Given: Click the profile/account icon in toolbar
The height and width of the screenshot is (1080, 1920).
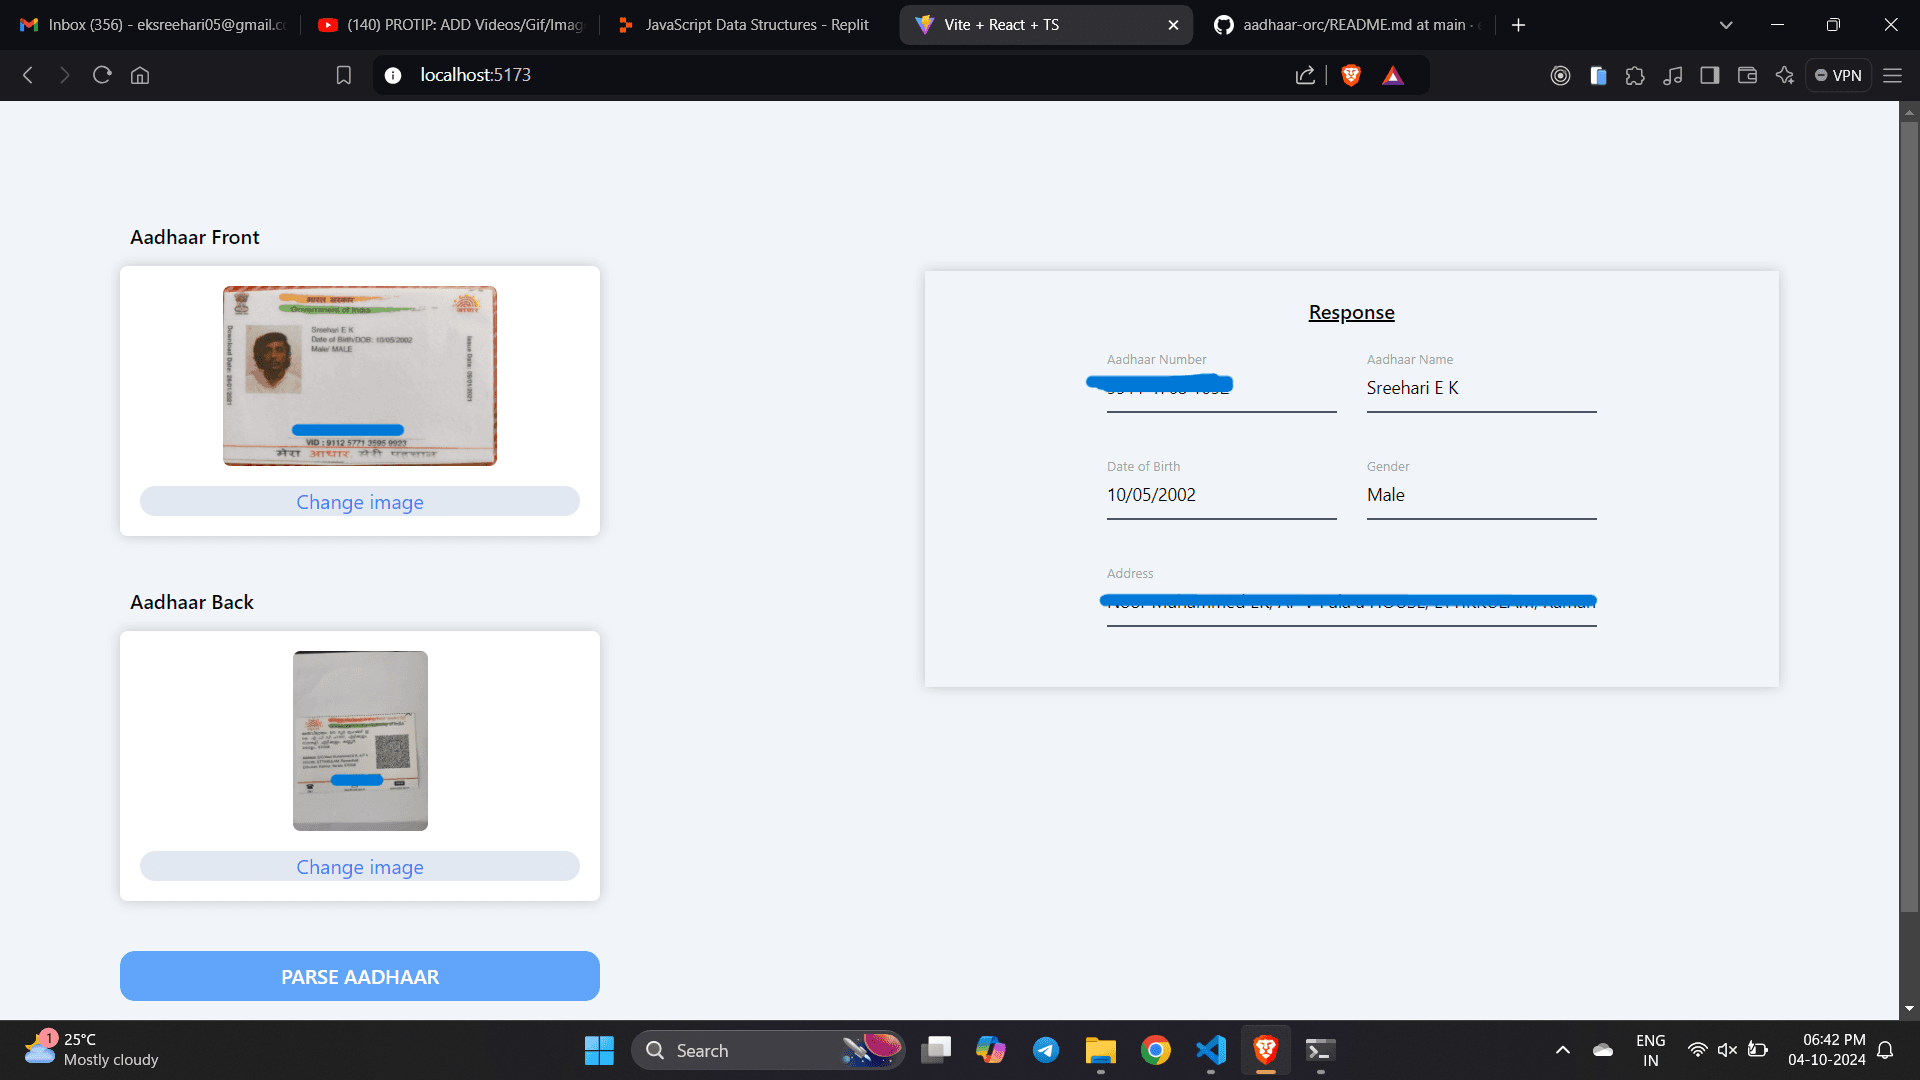Looking at the screenshot, I should point(1560,75).
